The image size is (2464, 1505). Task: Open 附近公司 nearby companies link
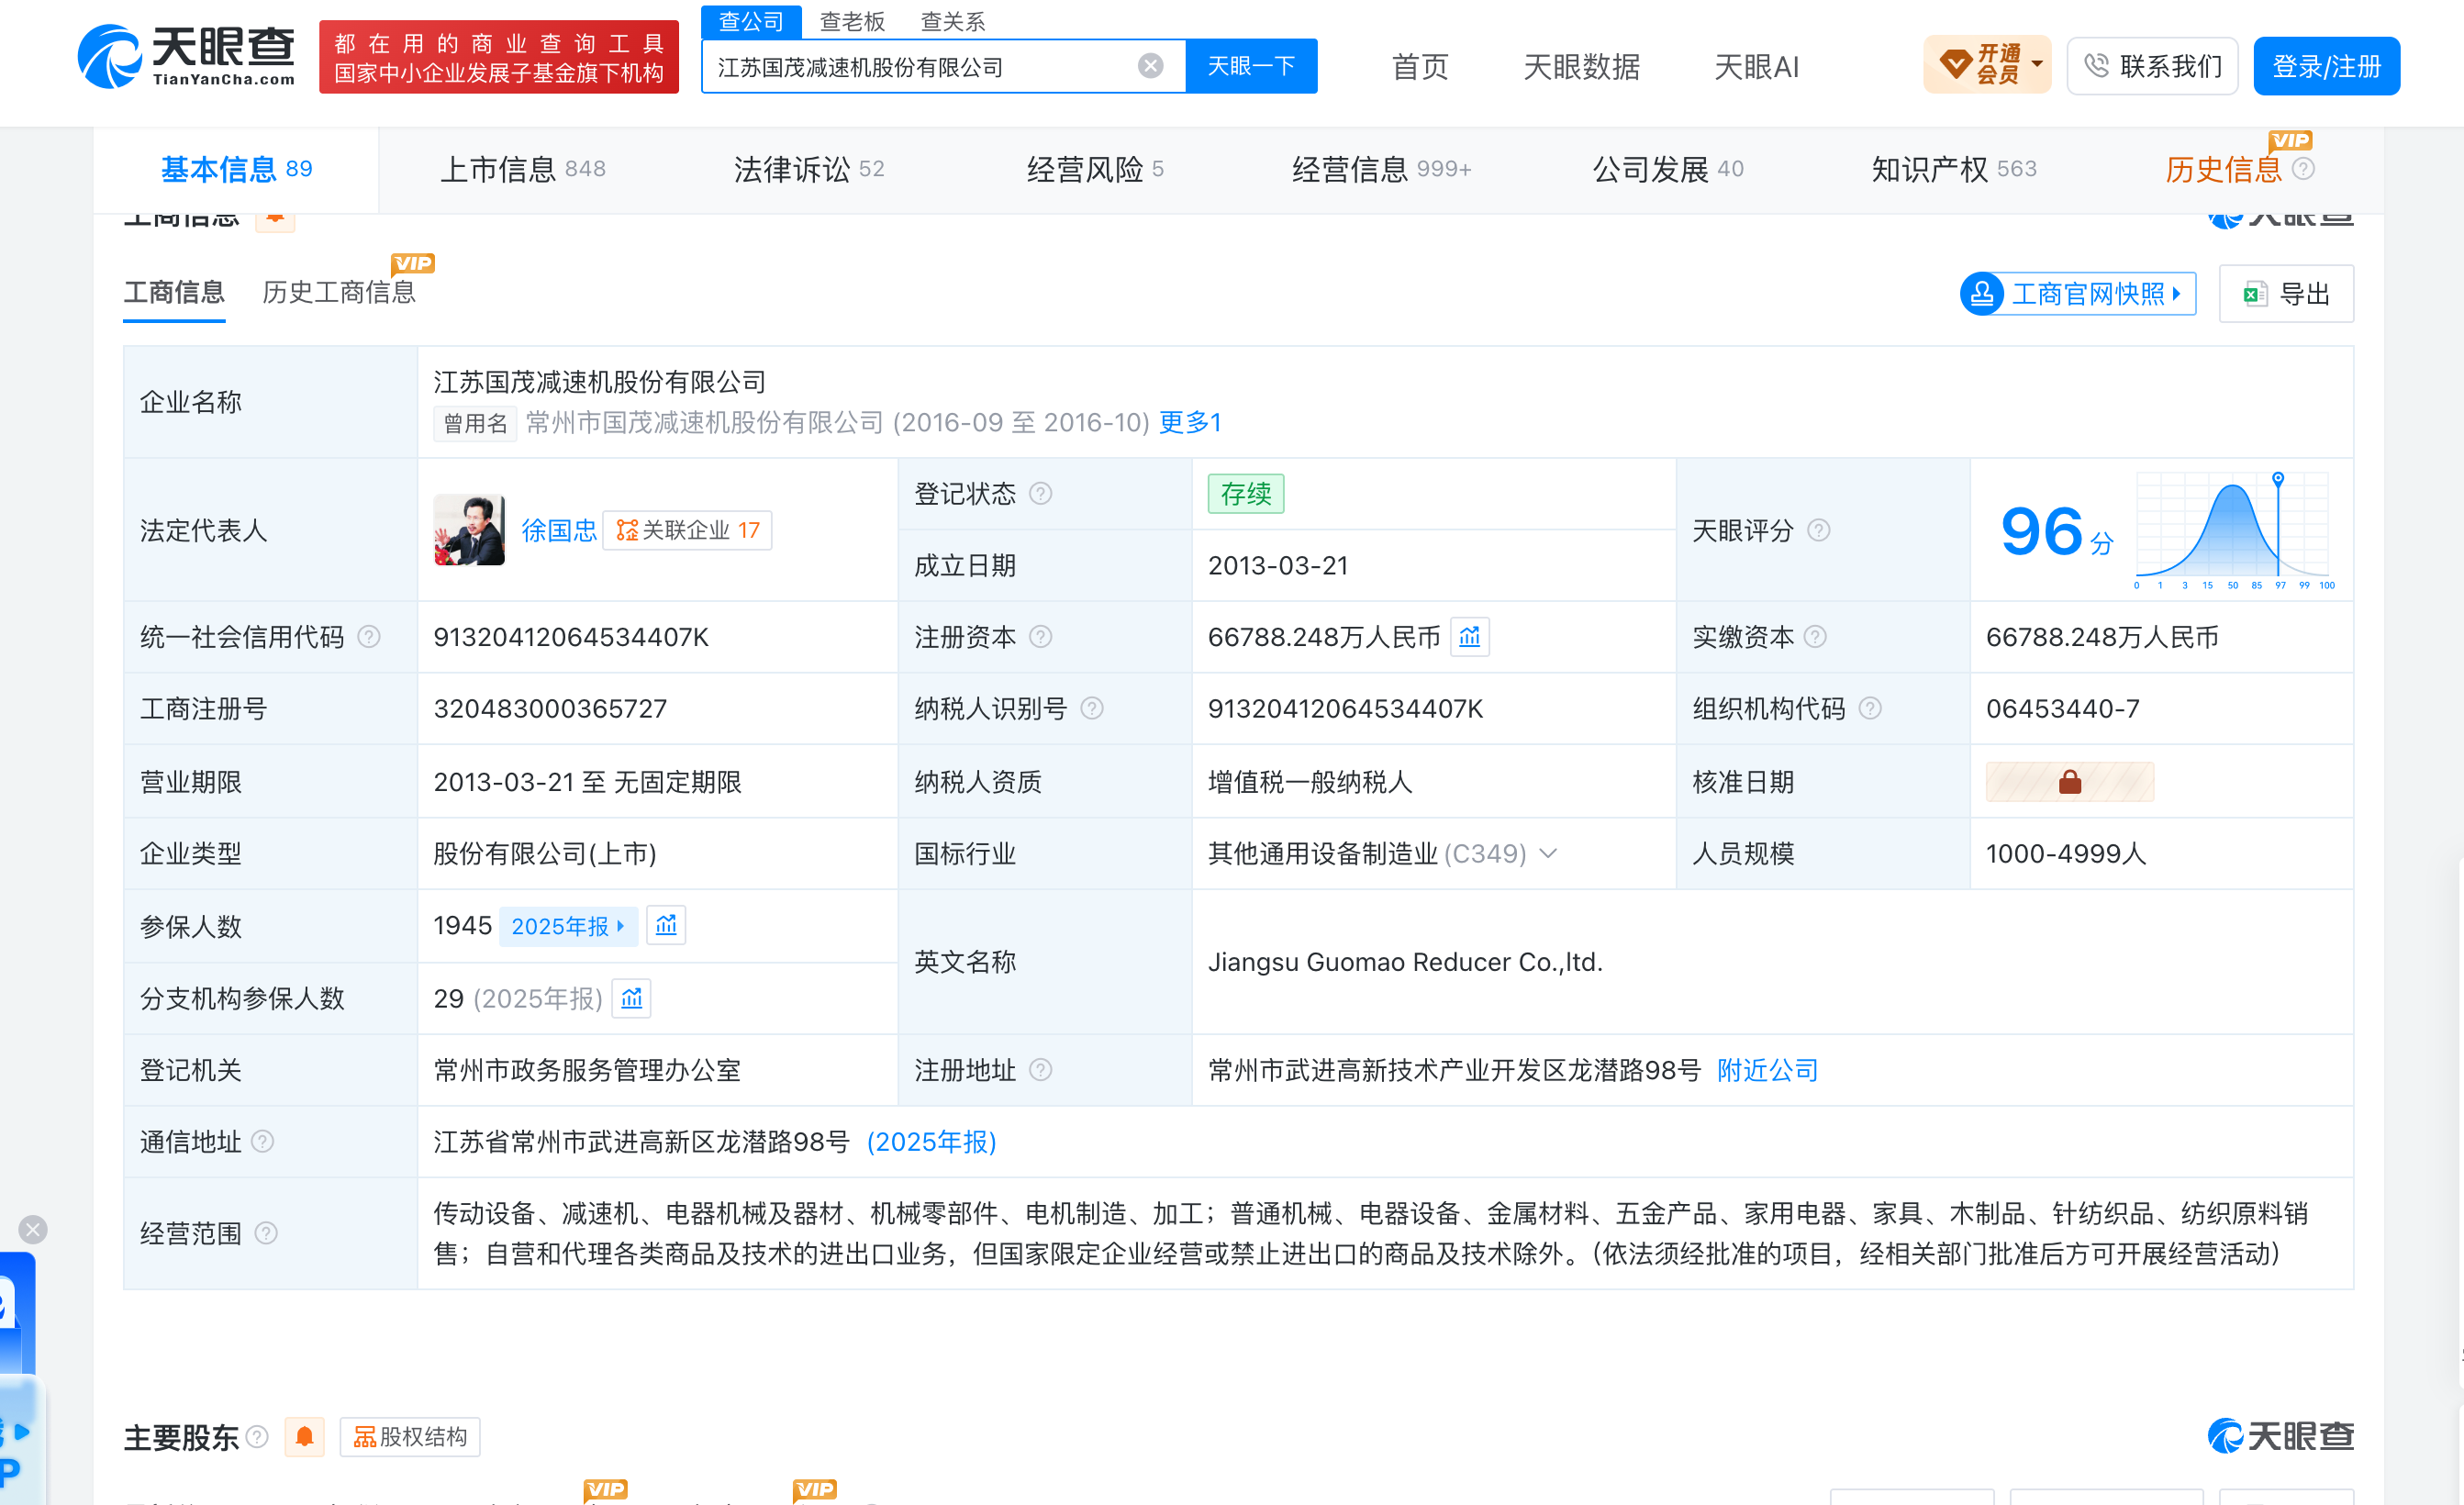[x=1767, y=1070]
